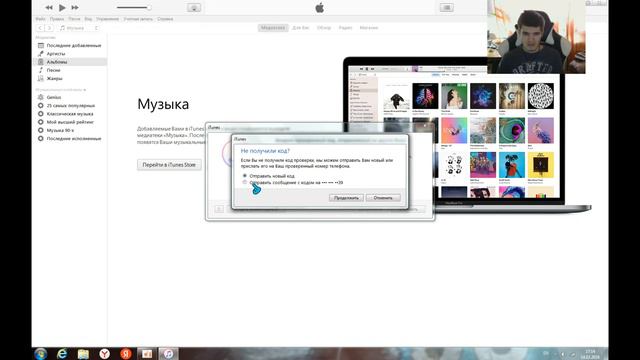Open the Вид menu
640x360 pixels.
(88, 19)
